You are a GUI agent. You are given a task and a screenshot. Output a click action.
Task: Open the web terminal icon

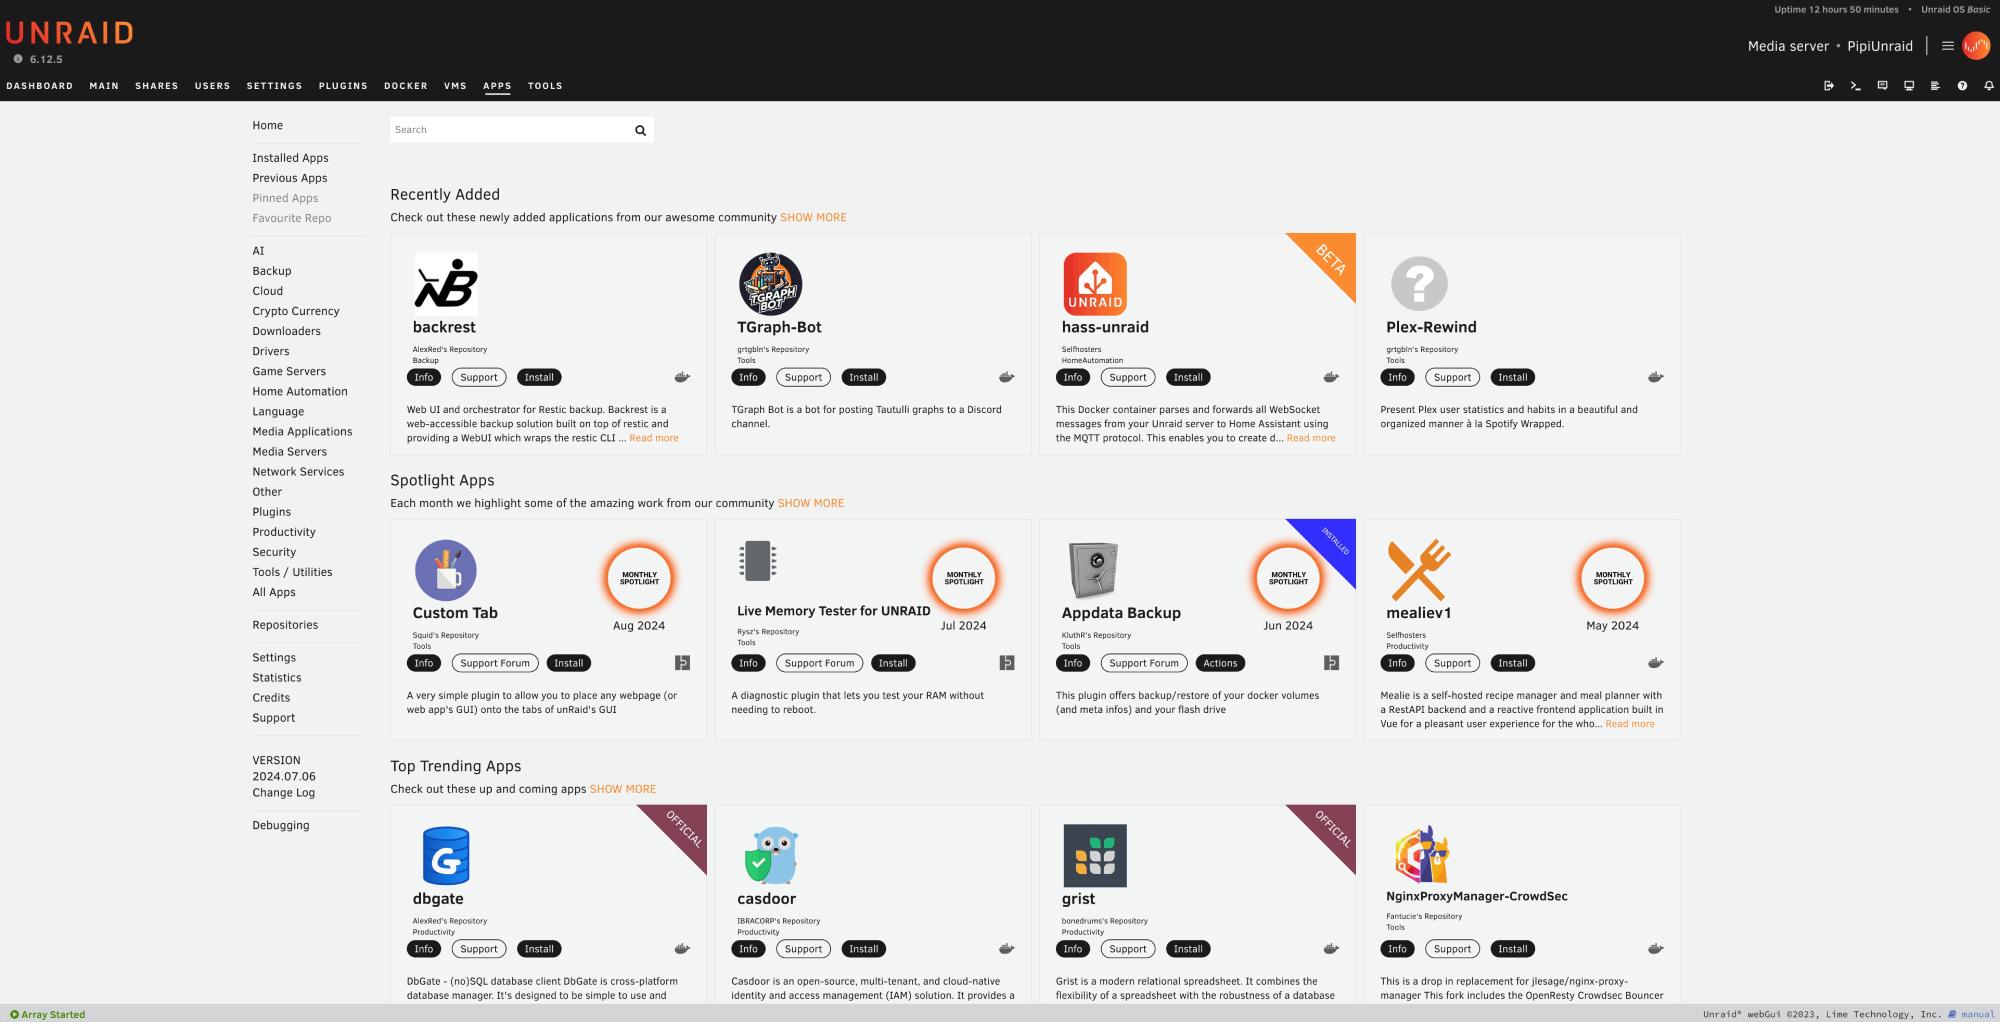click(1855, 86)
